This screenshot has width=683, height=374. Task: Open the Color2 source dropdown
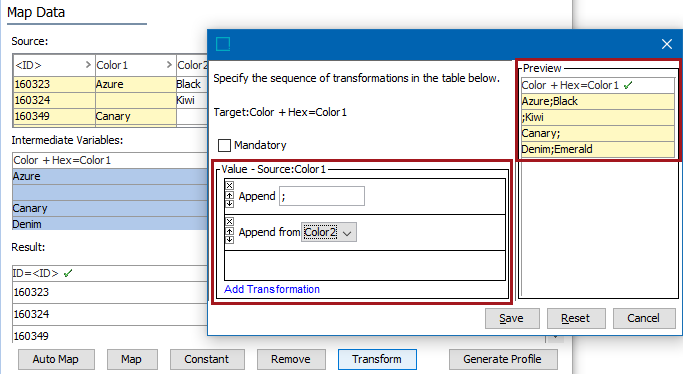click(329, 232)
